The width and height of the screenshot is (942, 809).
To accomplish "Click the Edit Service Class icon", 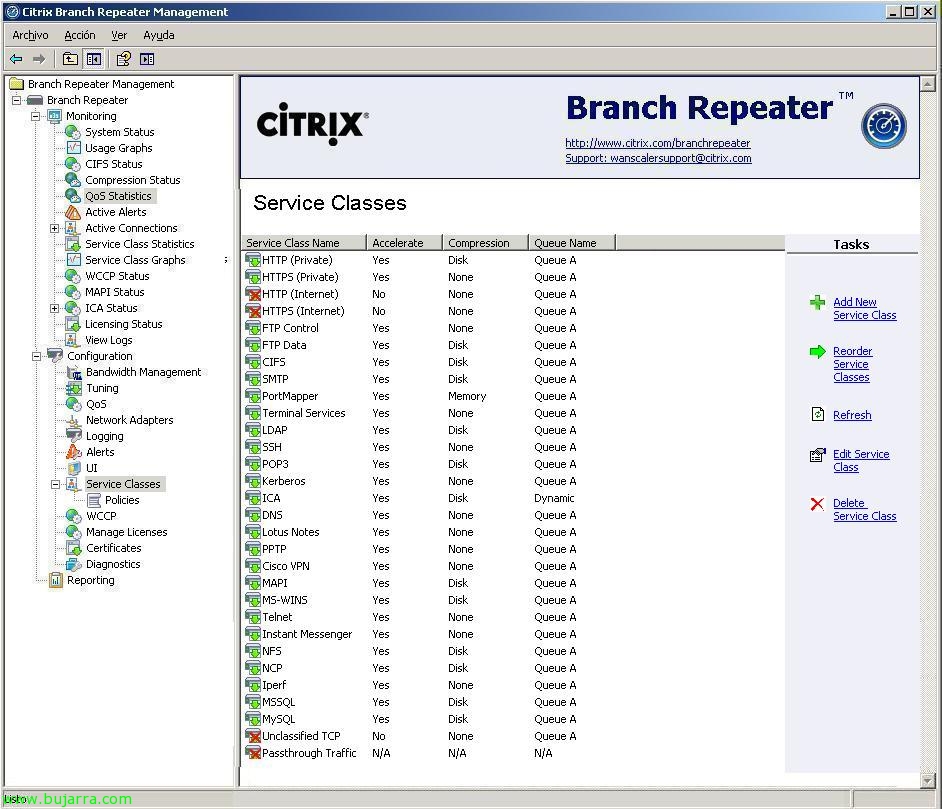I will (817, 455).
